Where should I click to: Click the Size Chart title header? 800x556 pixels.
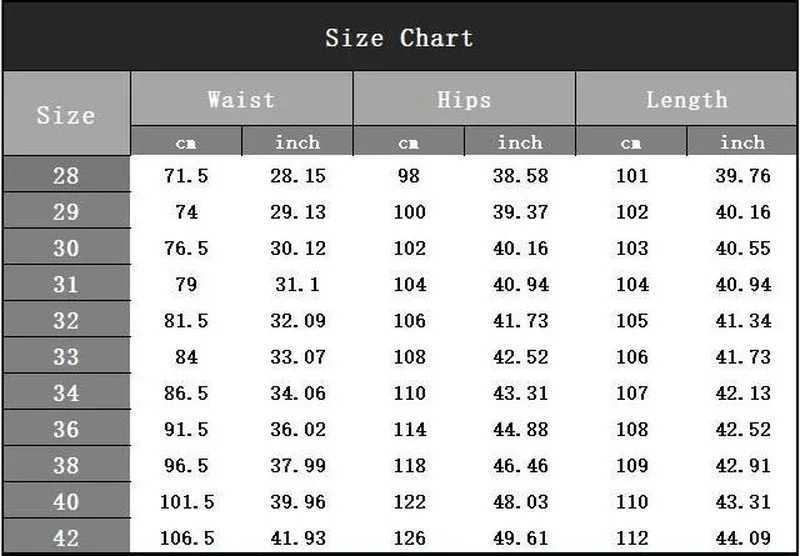pos(399,38)
